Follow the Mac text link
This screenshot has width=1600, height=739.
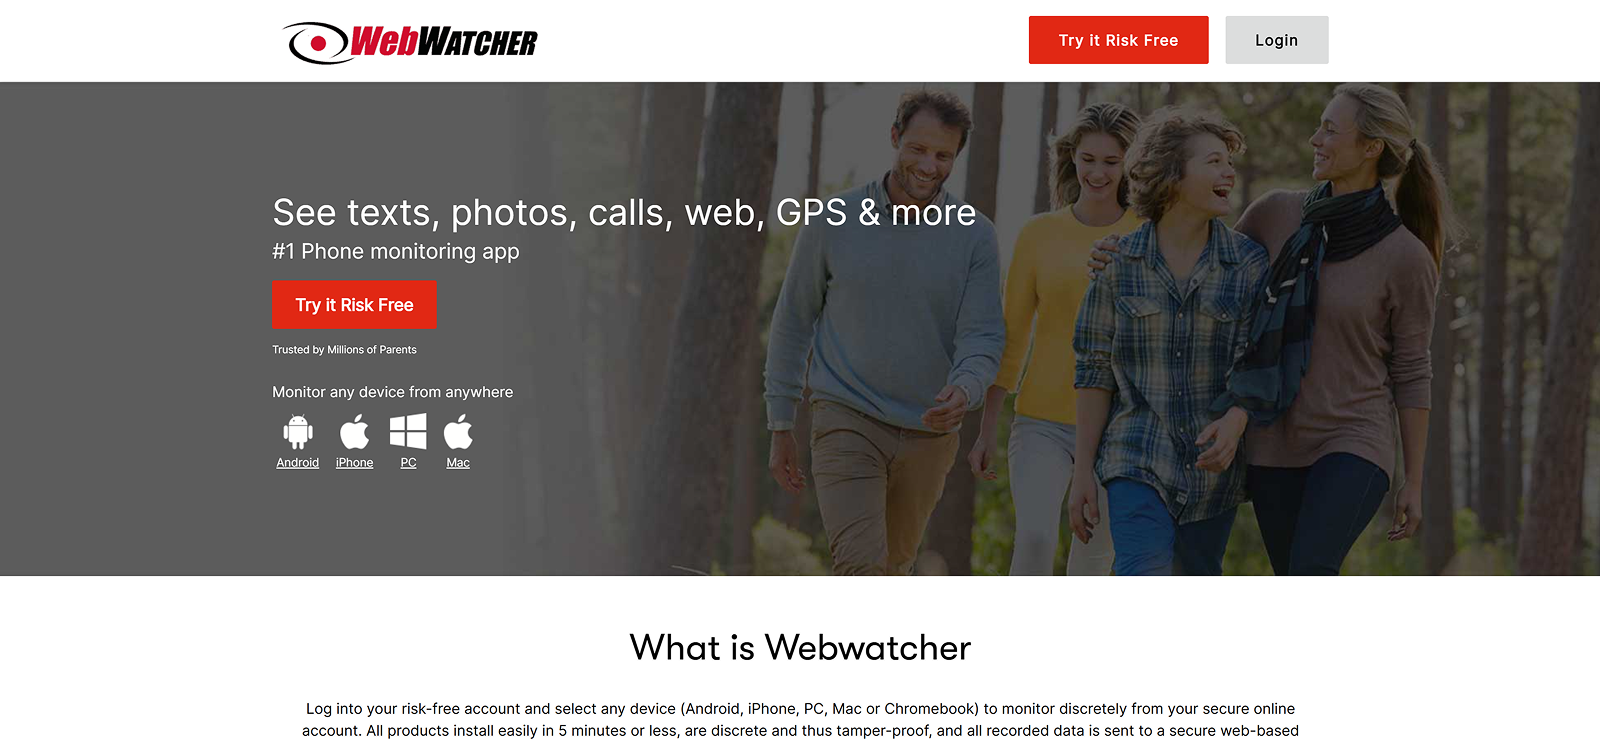(458, 463)
